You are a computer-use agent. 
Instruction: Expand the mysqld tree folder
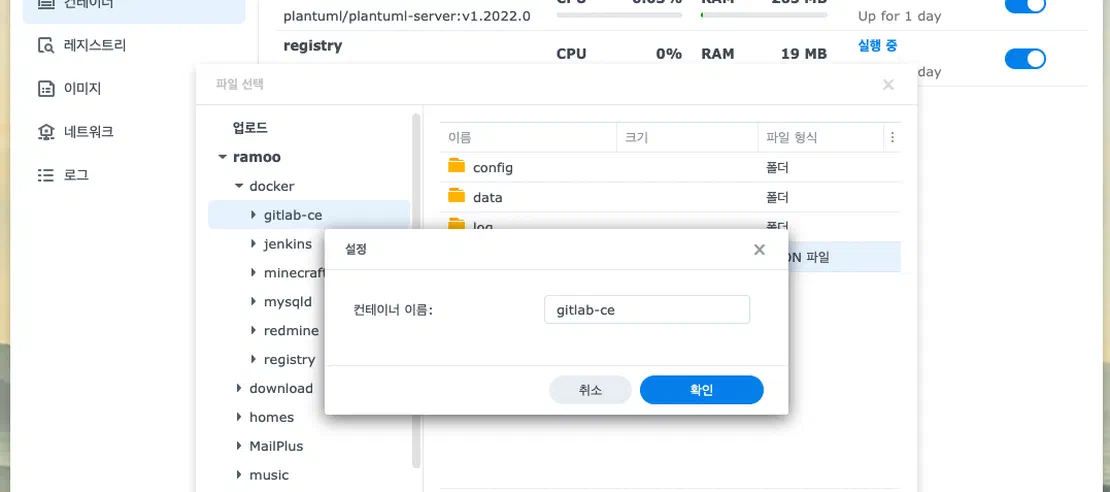click(253, 302)
